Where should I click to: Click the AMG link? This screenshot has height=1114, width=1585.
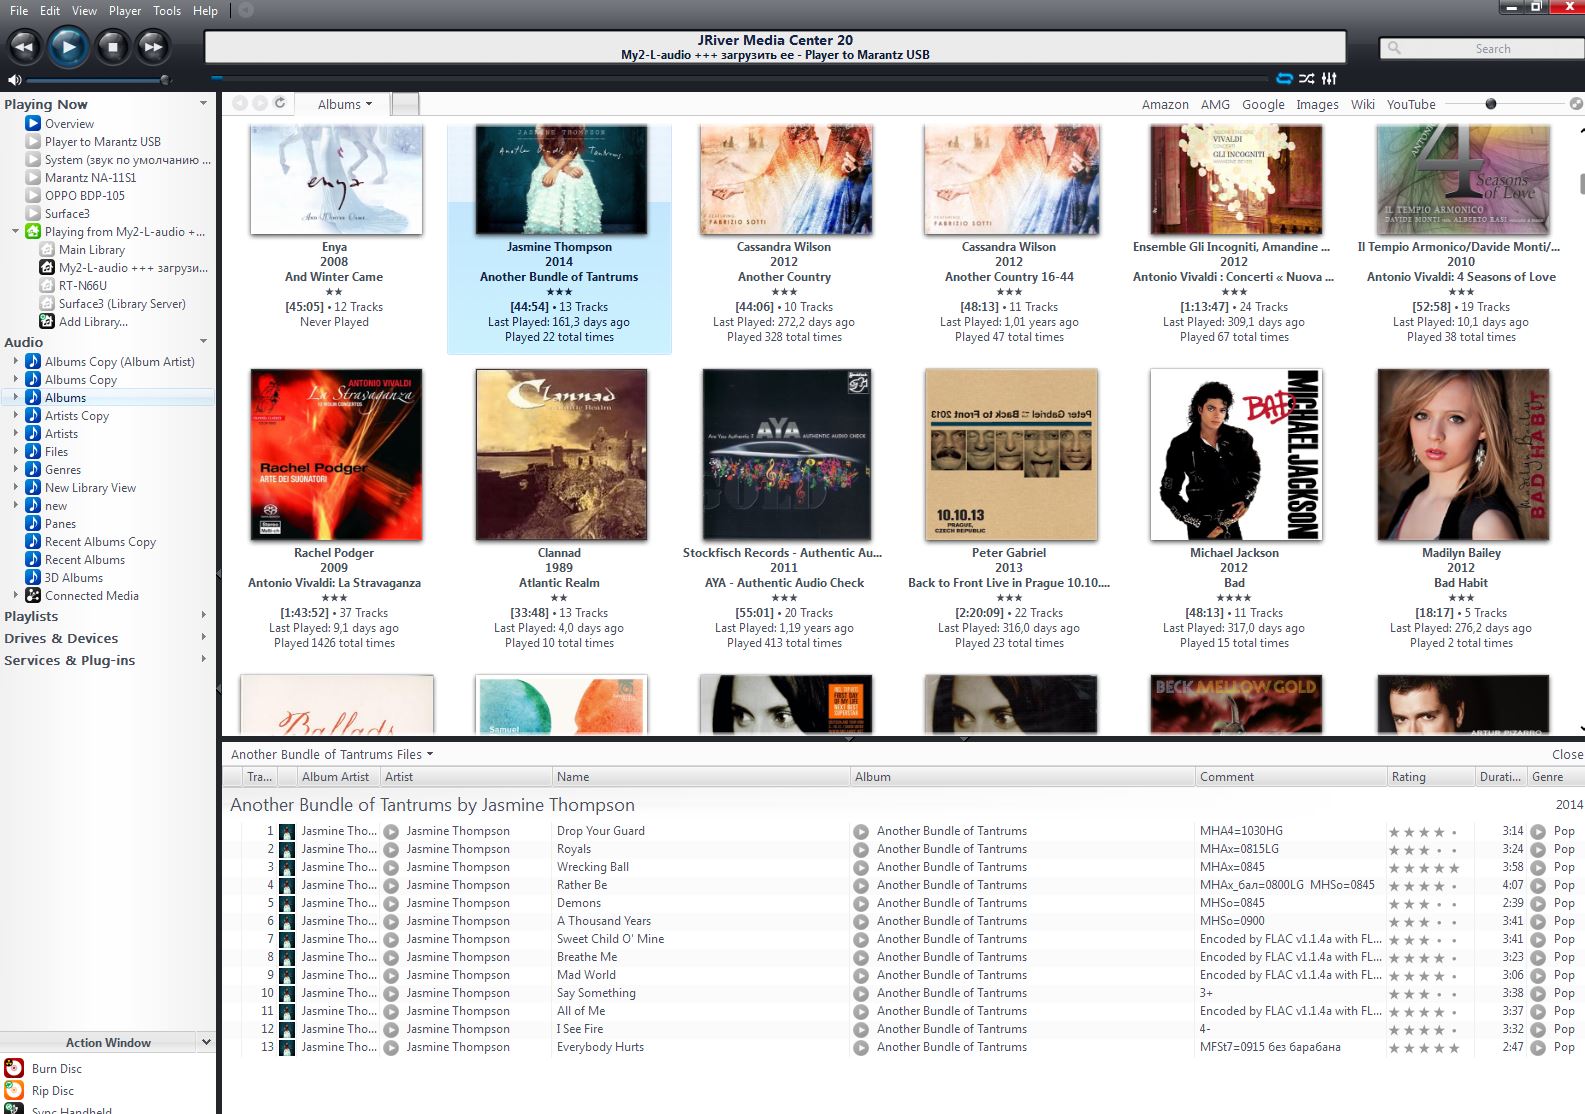coord(1215,105)
